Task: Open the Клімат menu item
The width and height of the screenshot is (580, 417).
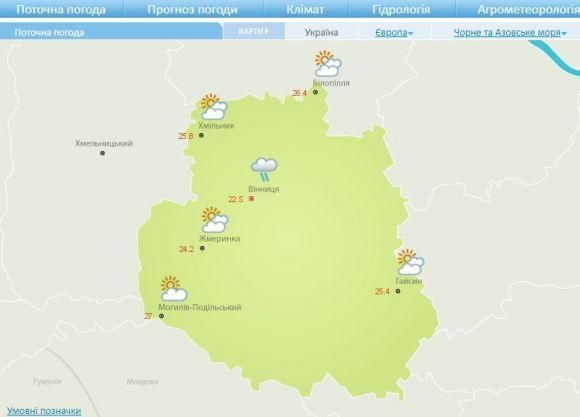Action: 305,9
